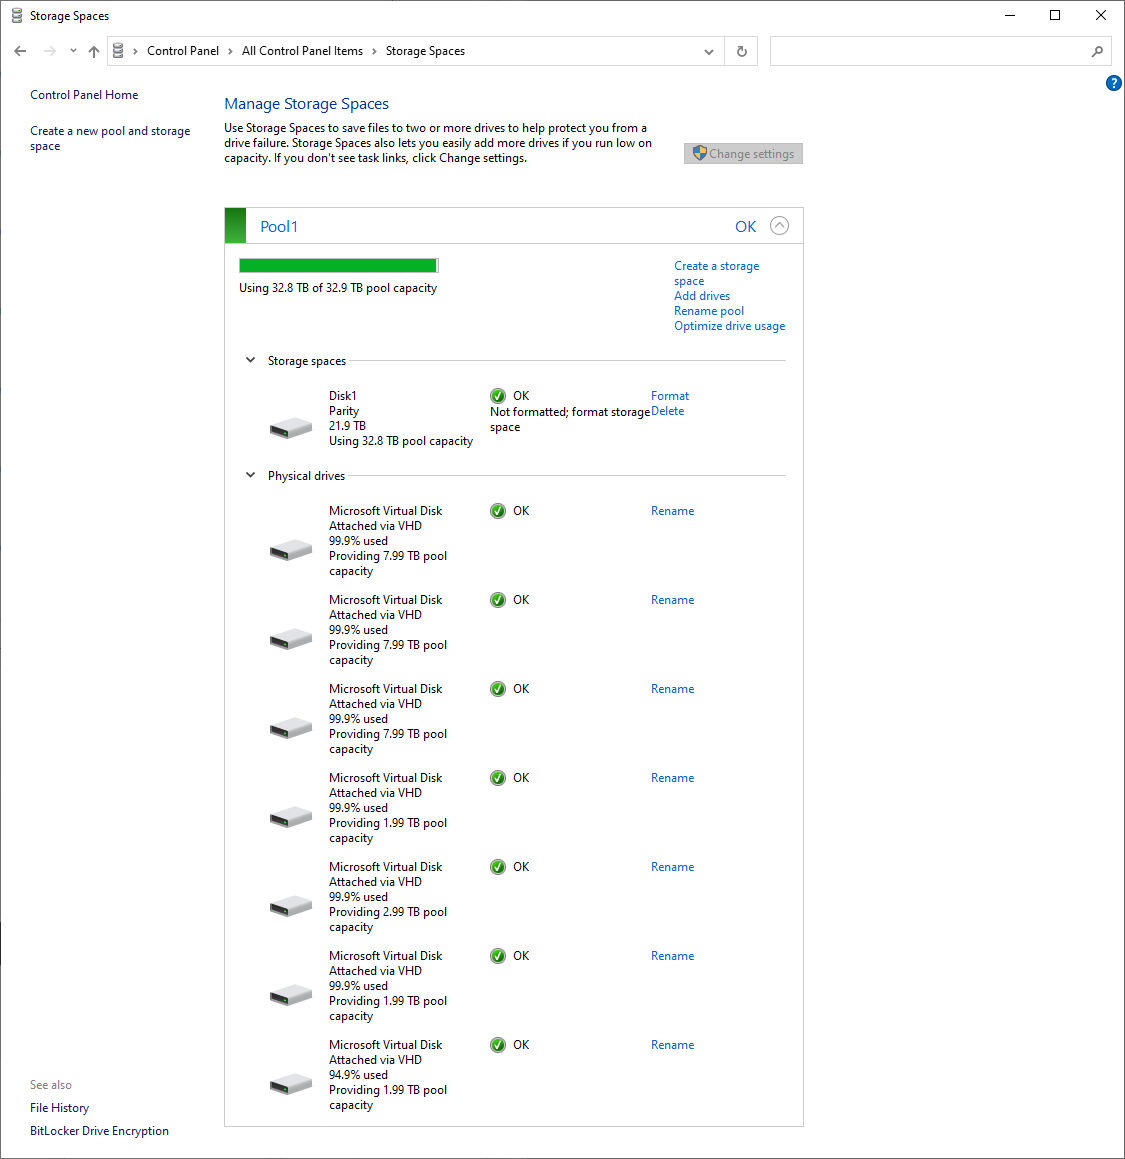Collapse the Storage spaces section
The width and height of the screenshot is (1125, 1159).
click(251, 360)
